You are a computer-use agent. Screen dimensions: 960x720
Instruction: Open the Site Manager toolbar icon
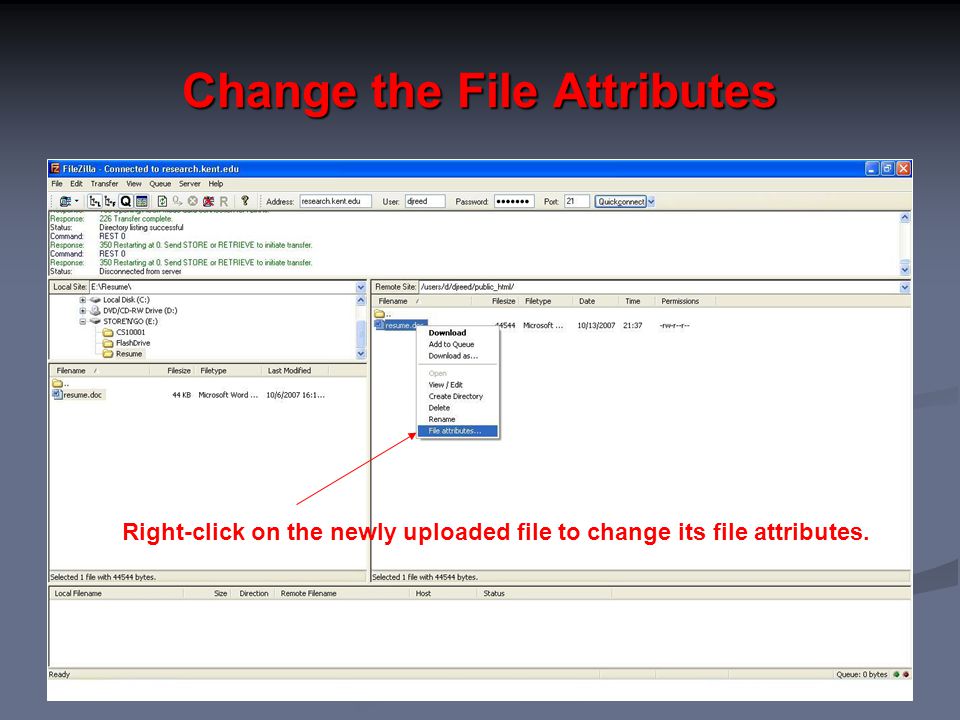pyautogui.click(x=65, y=201)
